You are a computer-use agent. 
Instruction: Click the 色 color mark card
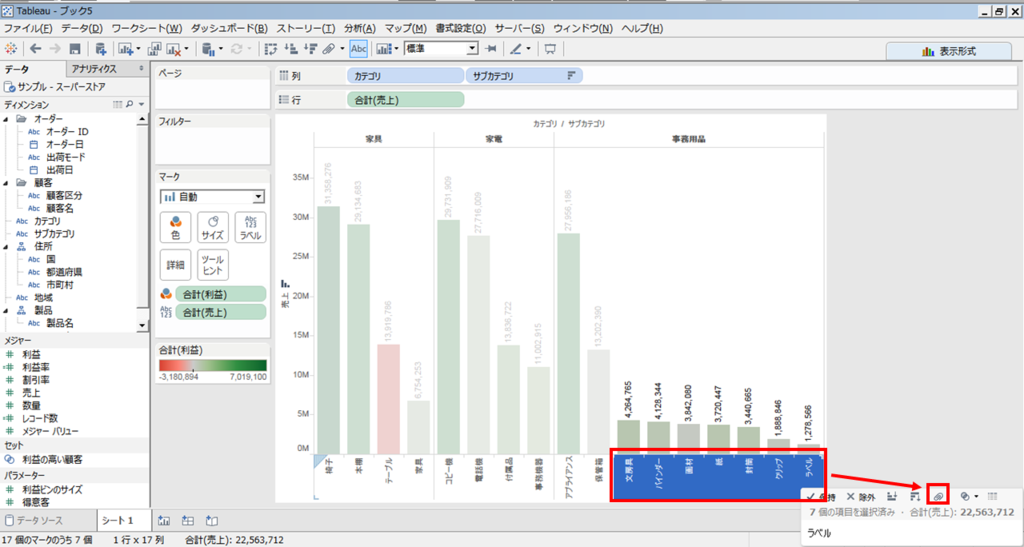point(176,228)
